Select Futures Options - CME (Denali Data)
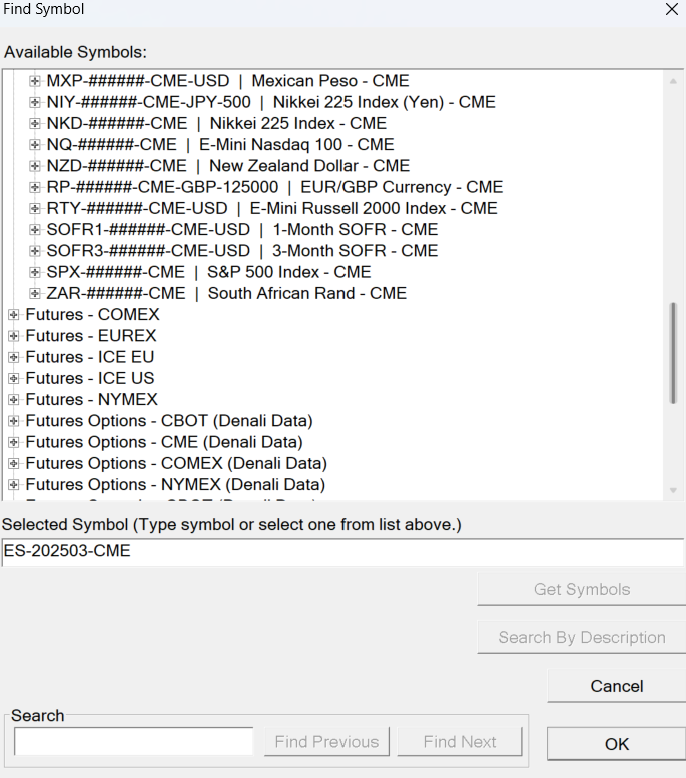This screenshot has width=686, height=778. (164, 442)
